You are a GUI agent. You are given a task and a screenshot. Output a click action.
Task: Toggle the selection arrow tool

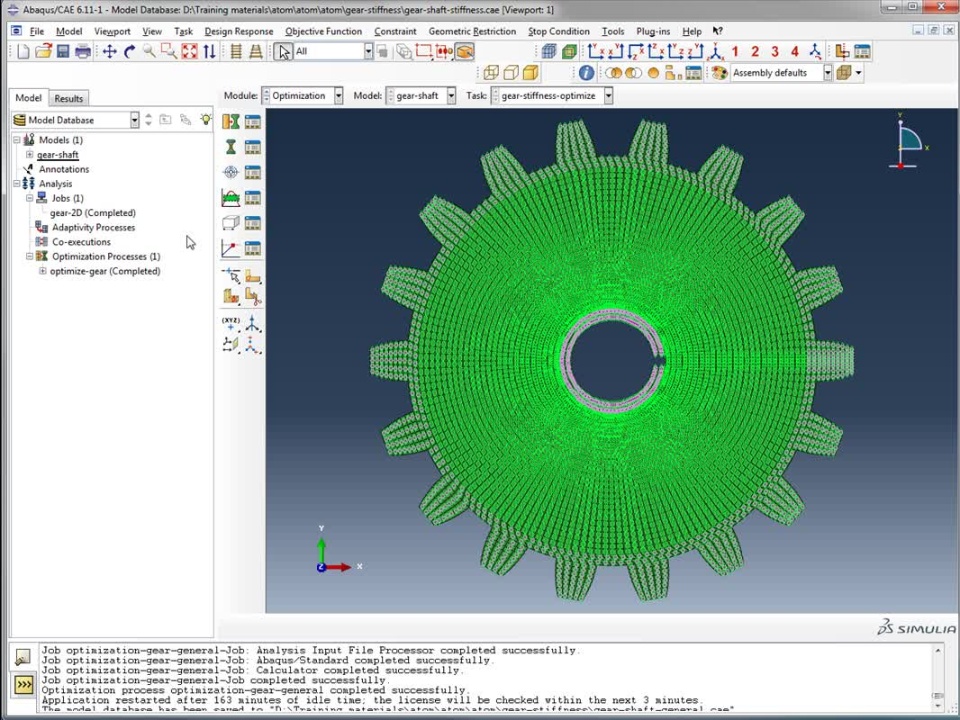tap(283, 51)
